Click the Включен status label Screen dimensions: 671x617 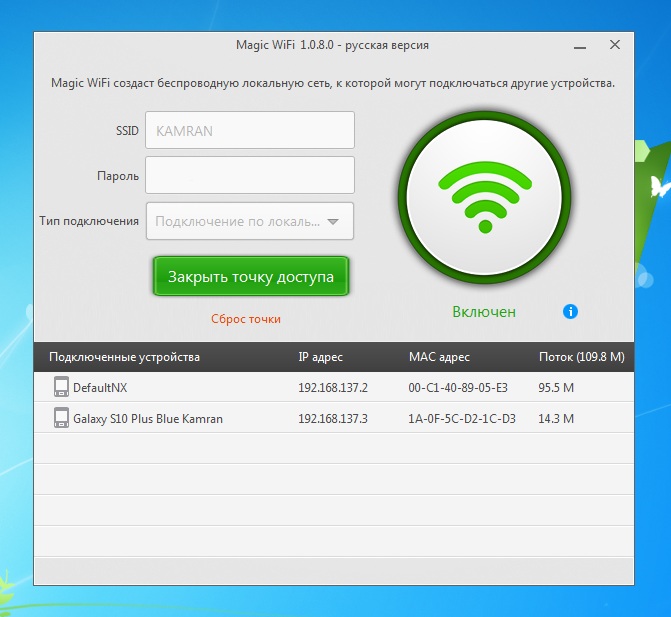click(x=484, y=312)
